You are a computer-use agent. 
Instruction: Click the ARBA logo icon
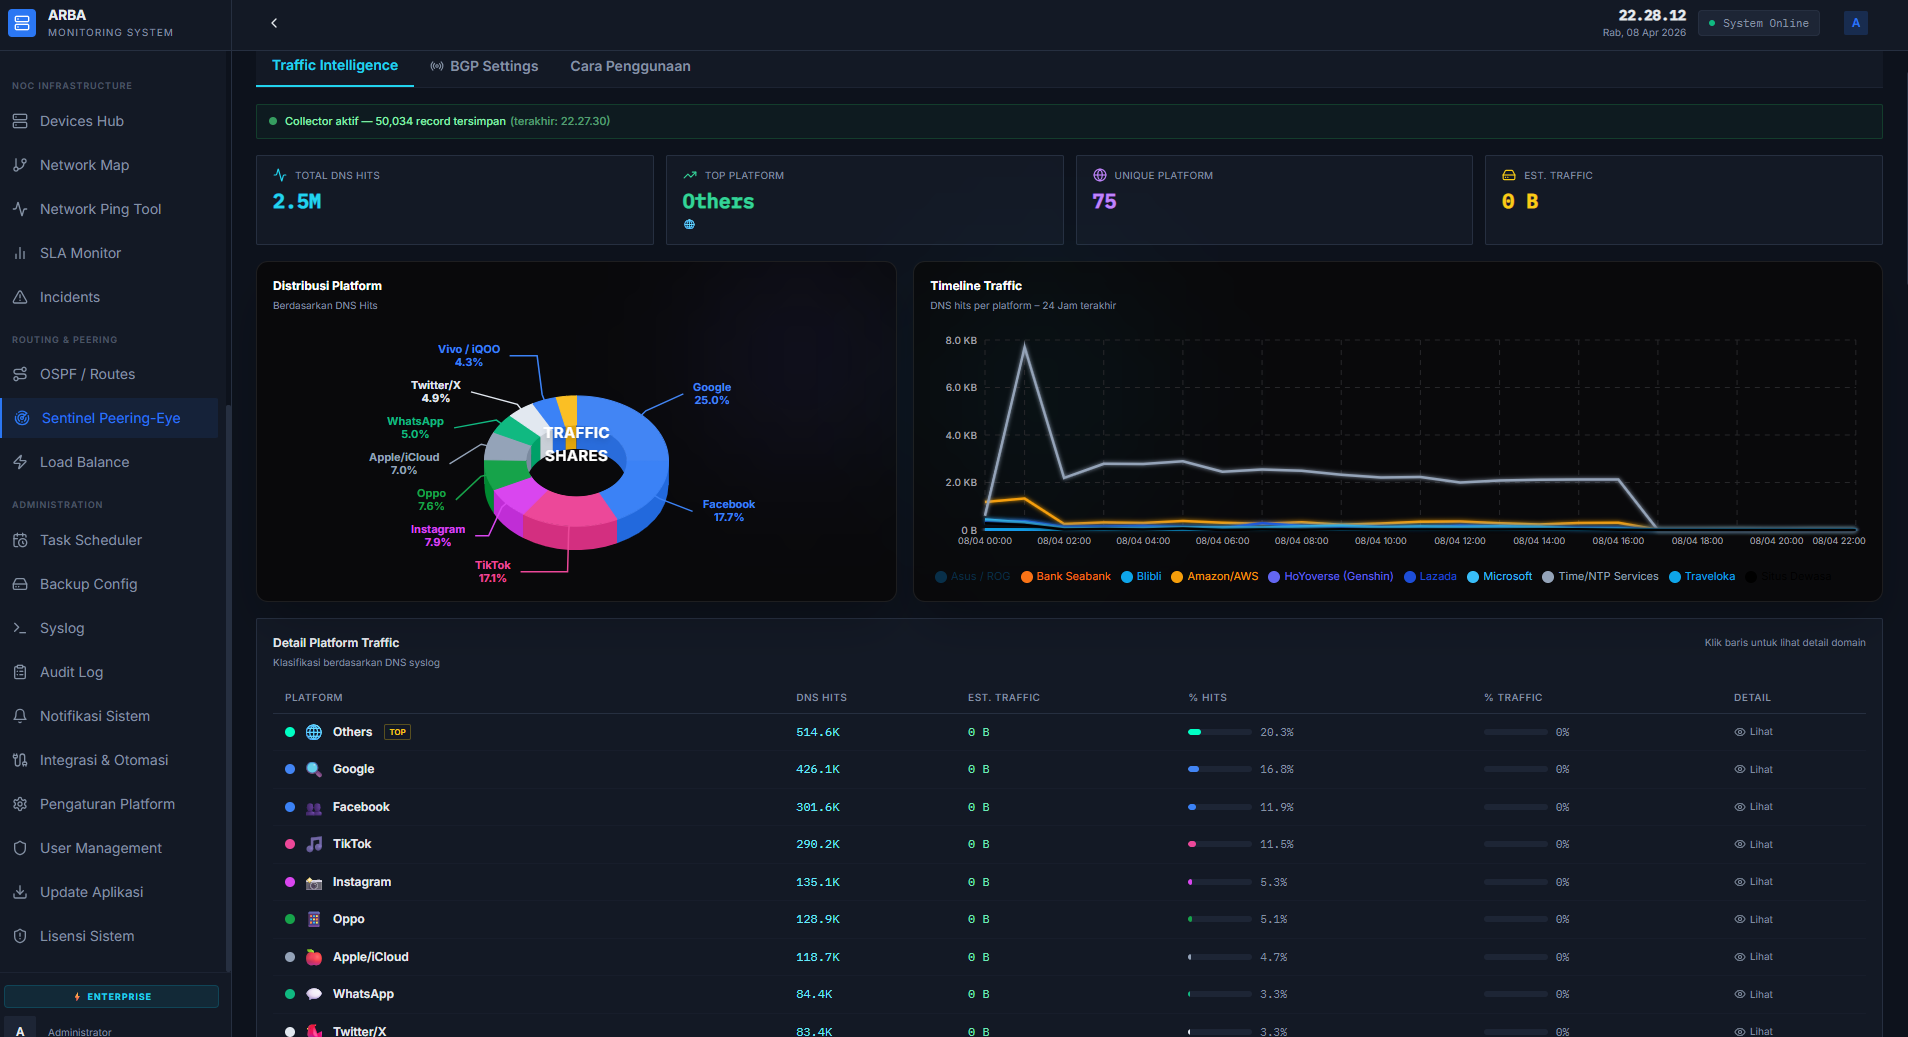tap(22, 23)
